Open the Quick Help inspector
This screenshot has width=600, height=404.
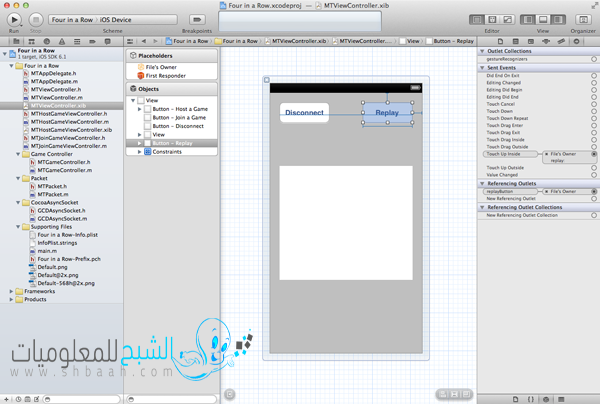[x=516, y=41]
